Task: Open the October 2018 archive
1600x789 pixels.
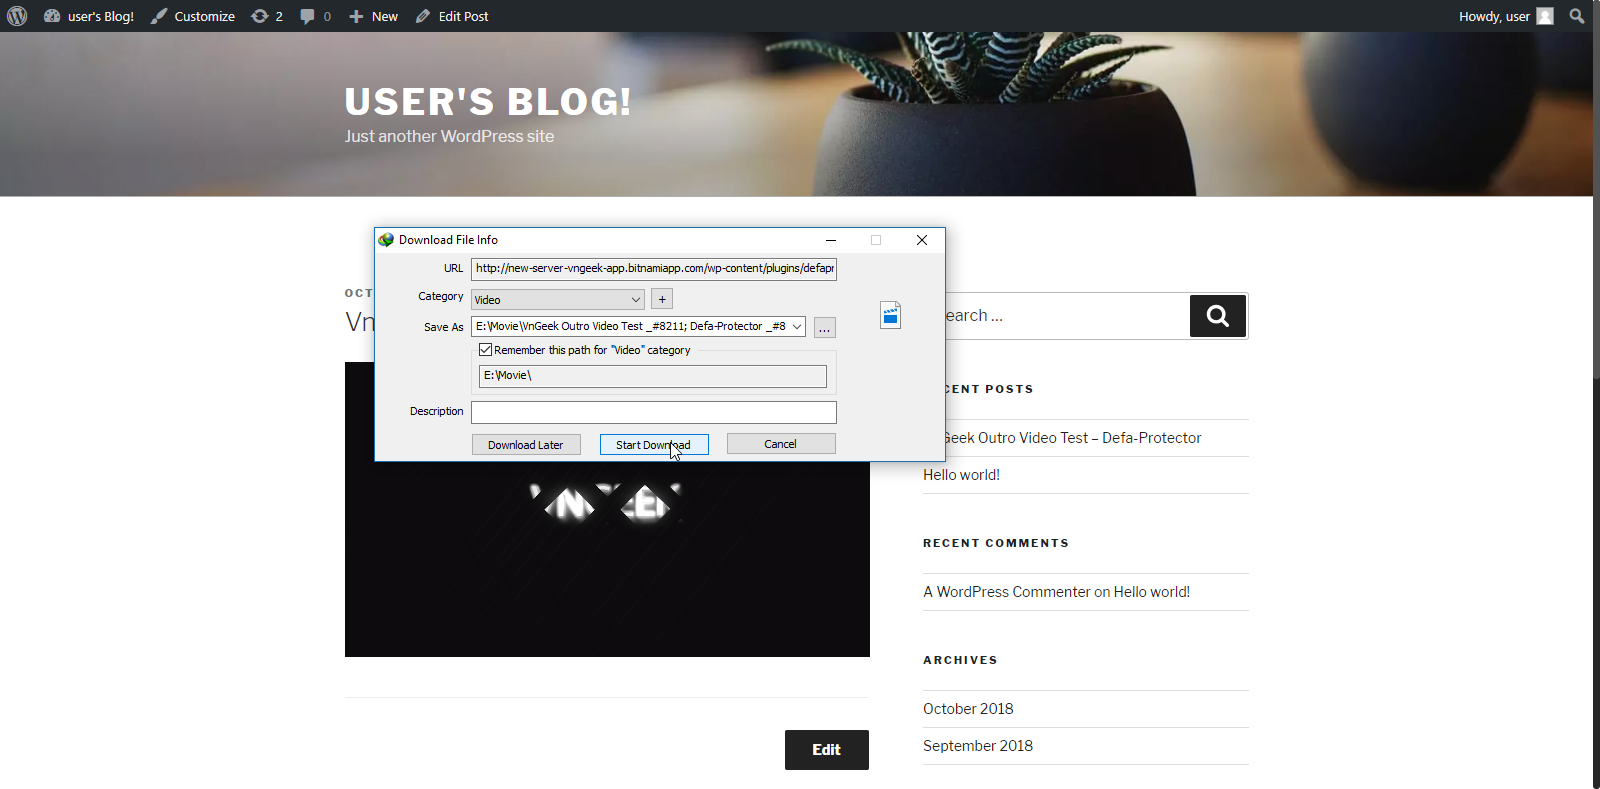Action: click(x=968, y=709)
